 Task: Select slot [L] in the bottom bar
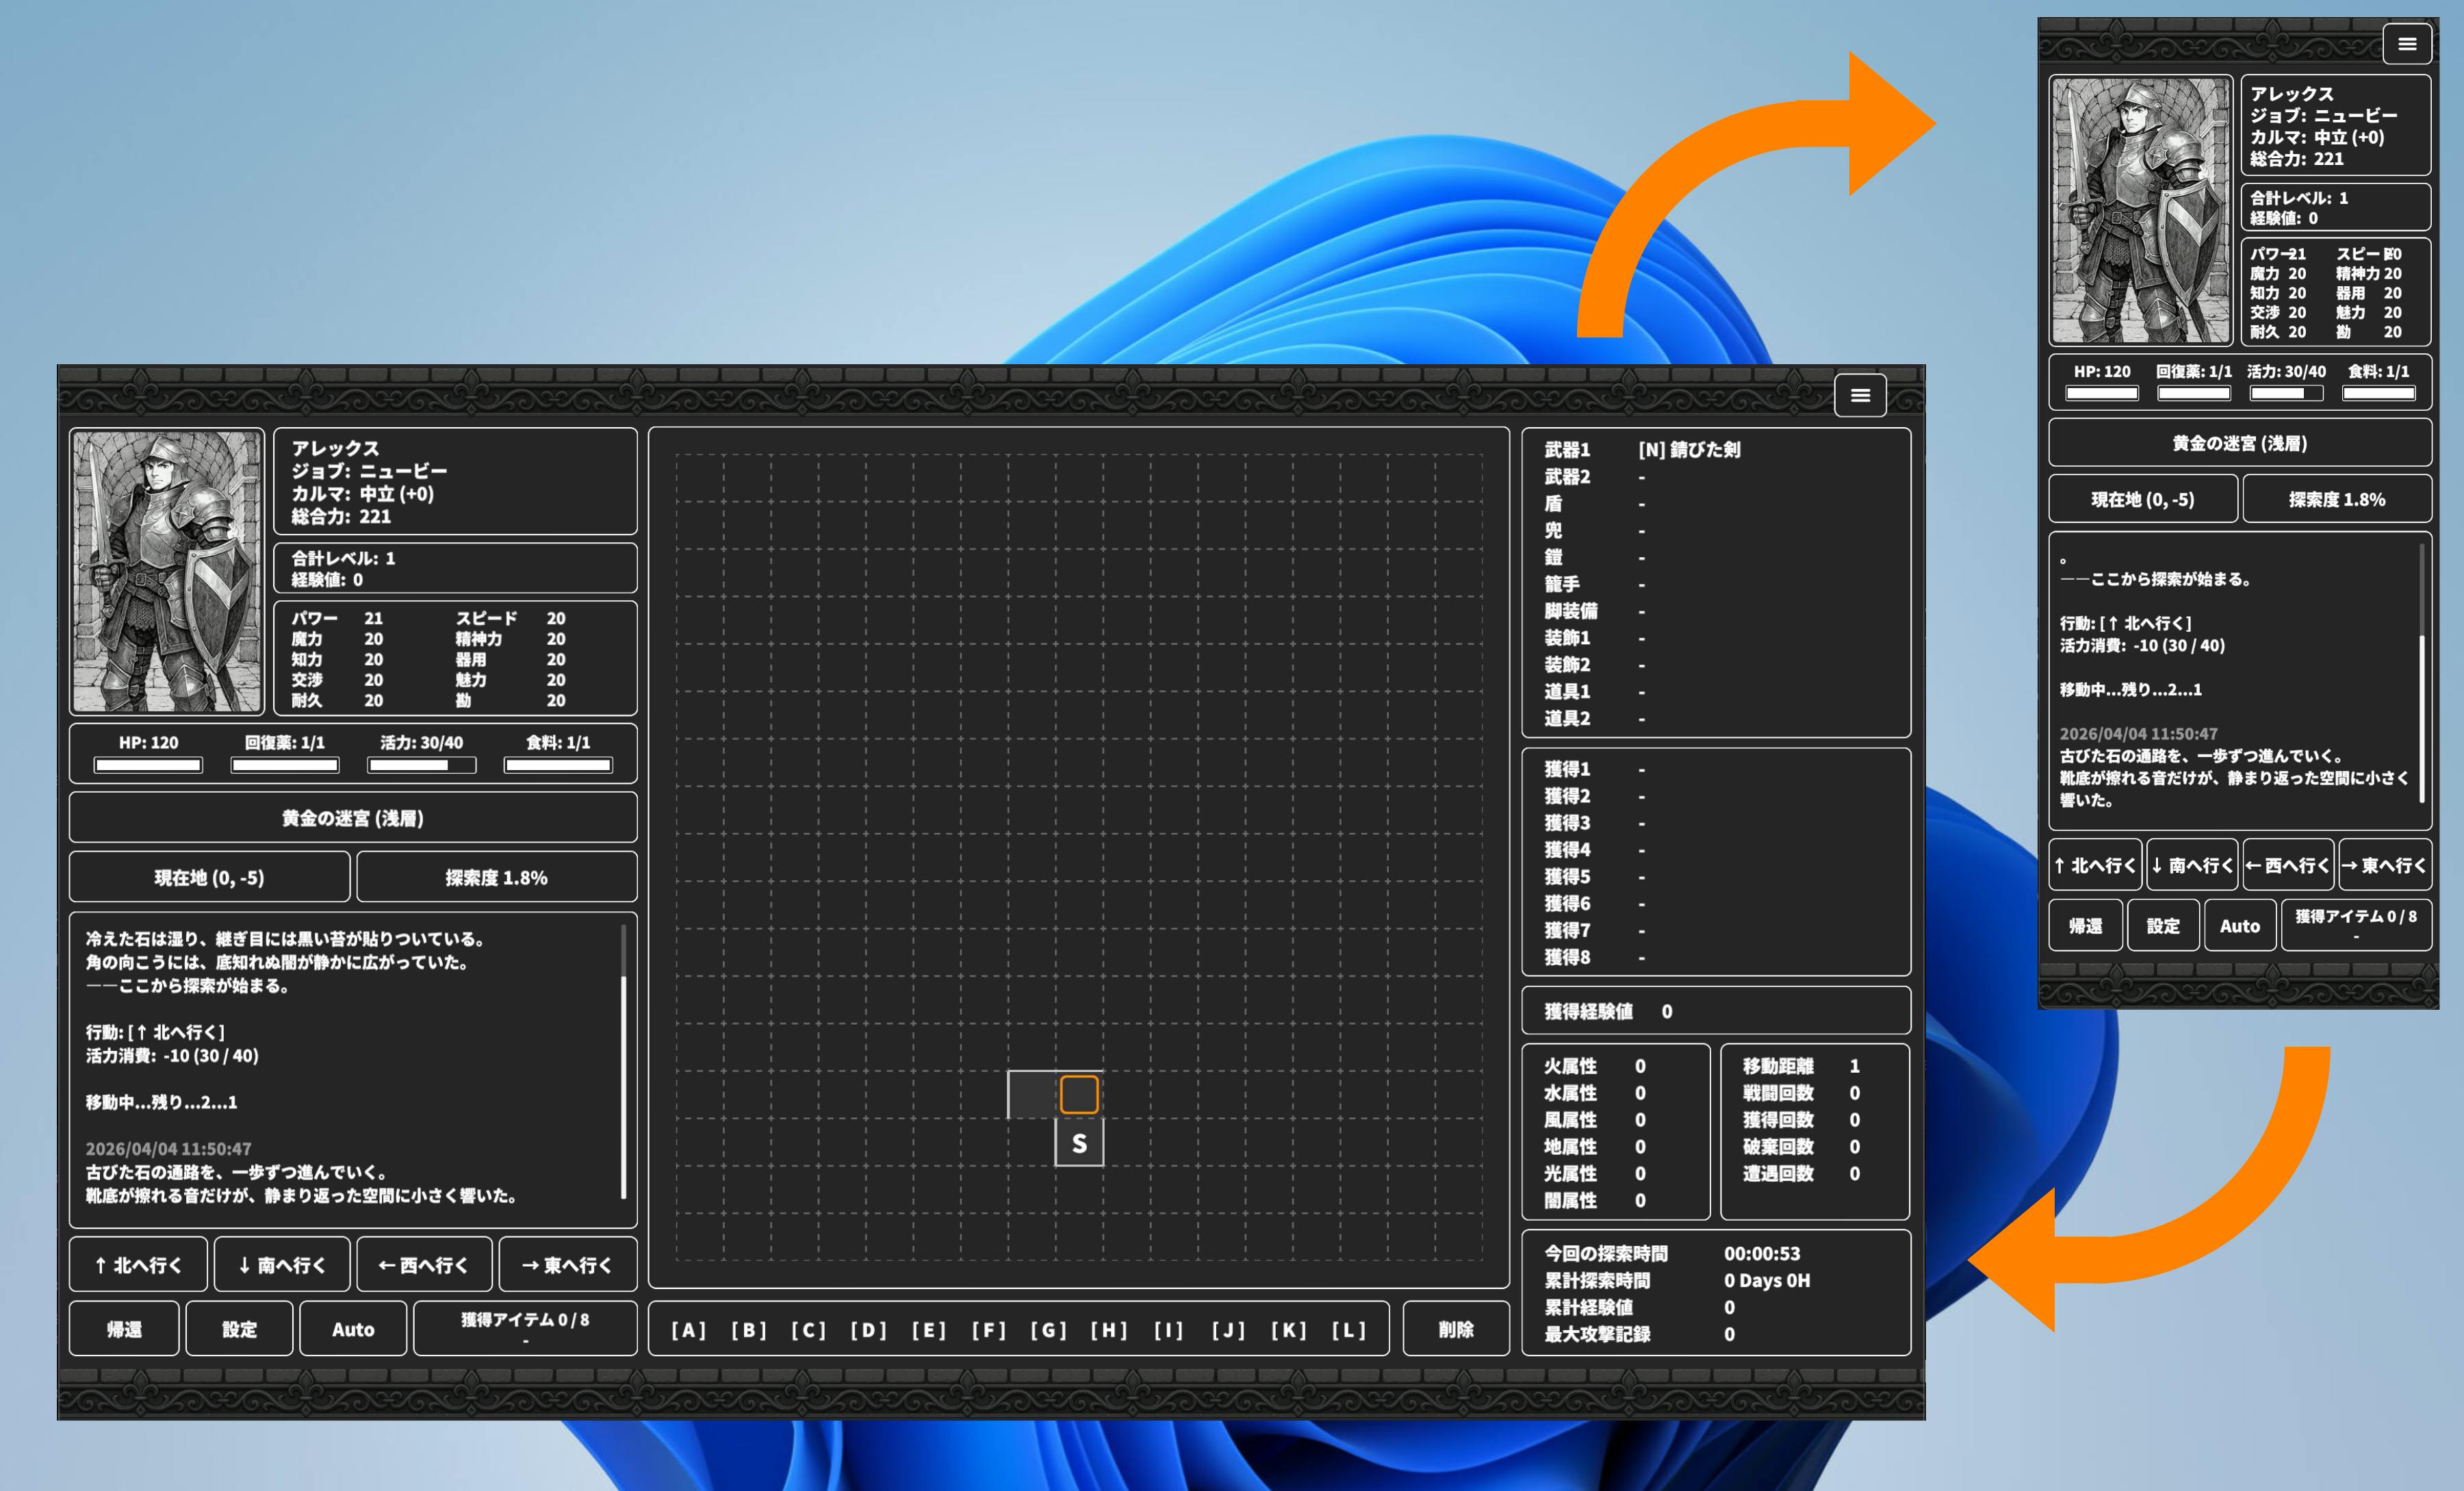click(x=1348, y=1329)
